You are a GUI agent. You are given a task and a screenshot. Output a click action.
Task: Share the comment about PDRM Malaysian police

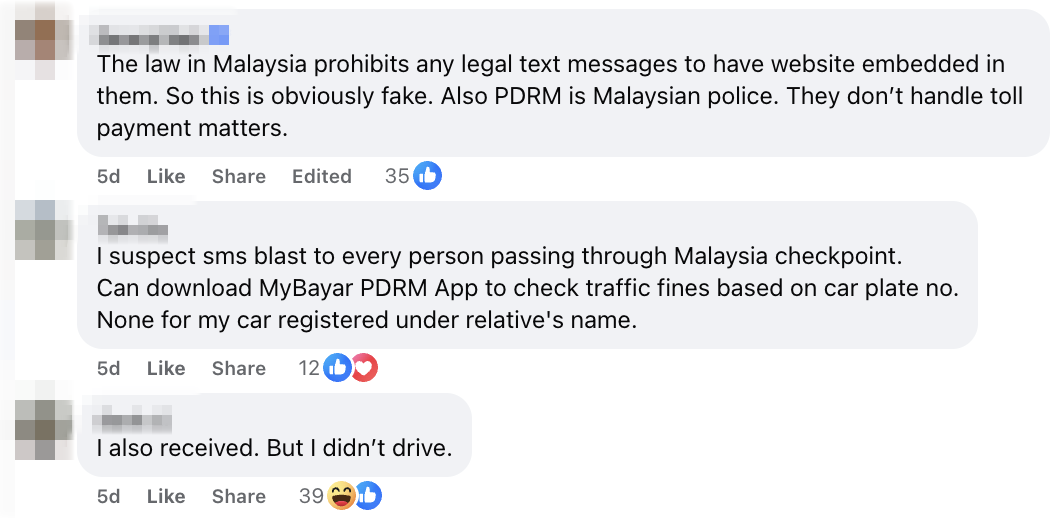pyautogui.click(x=239, y=176)
